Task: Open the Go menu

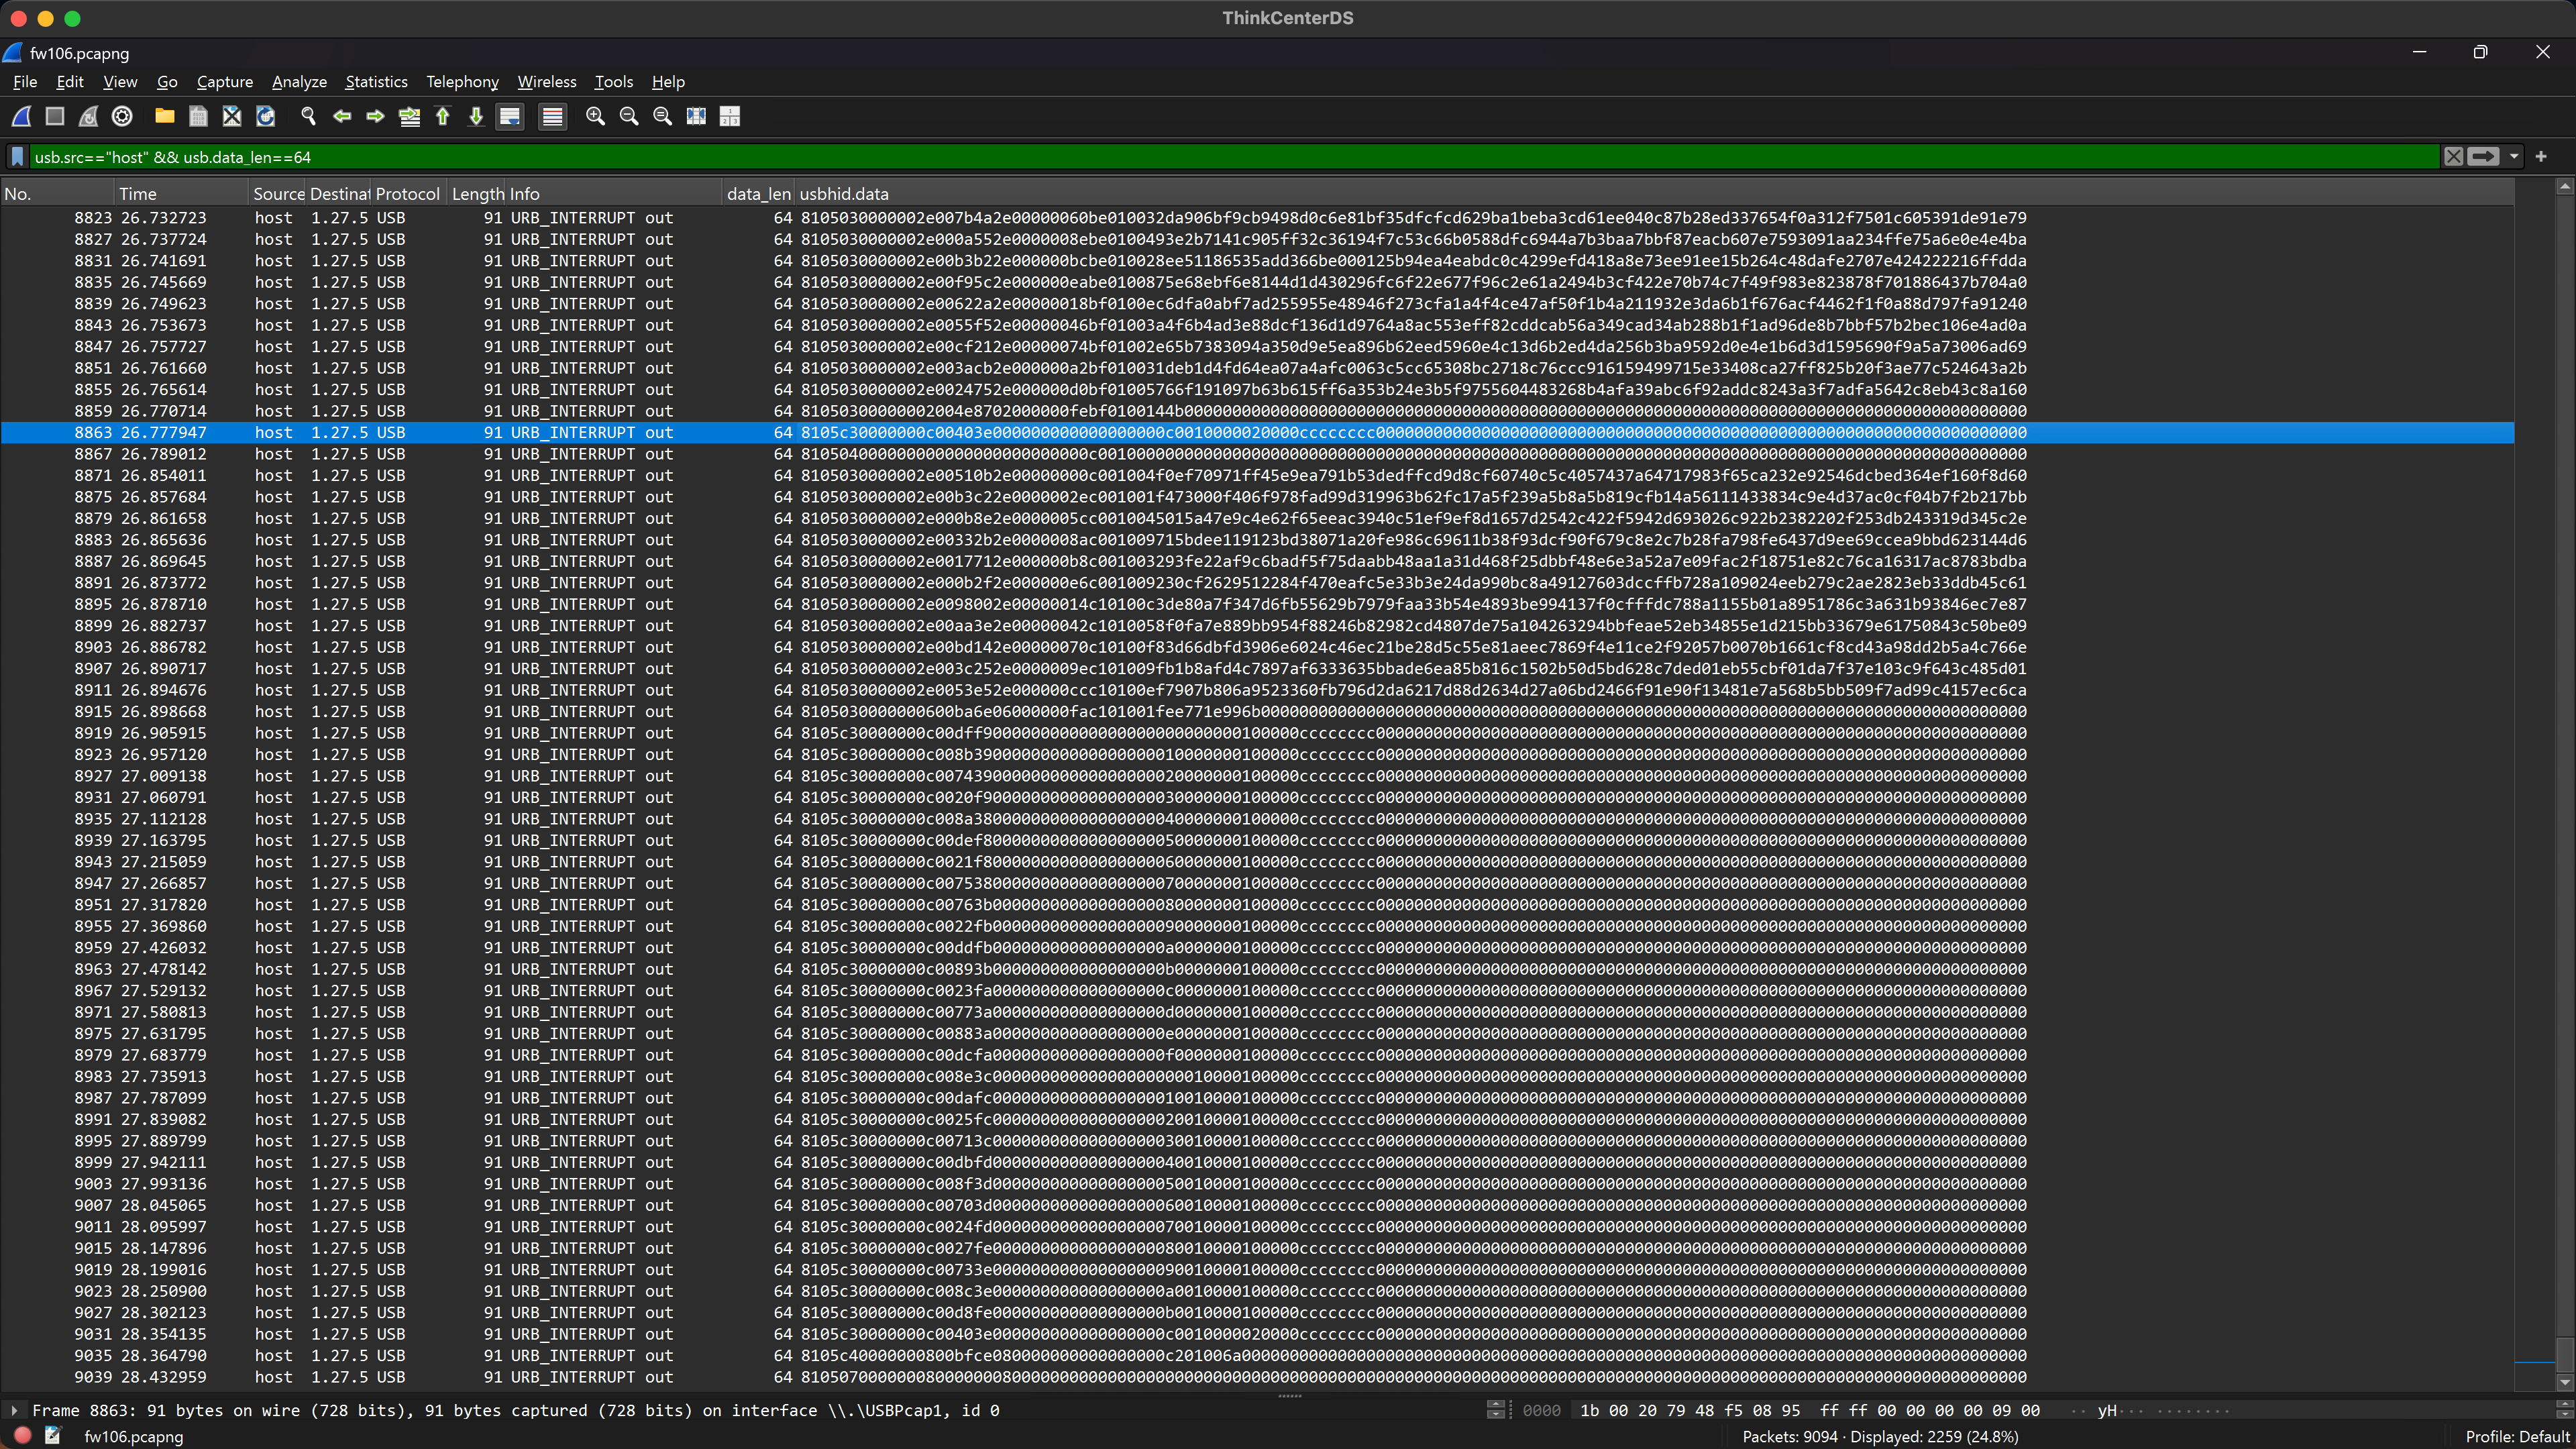Action: pyautogui.click(x=167, y=82)
